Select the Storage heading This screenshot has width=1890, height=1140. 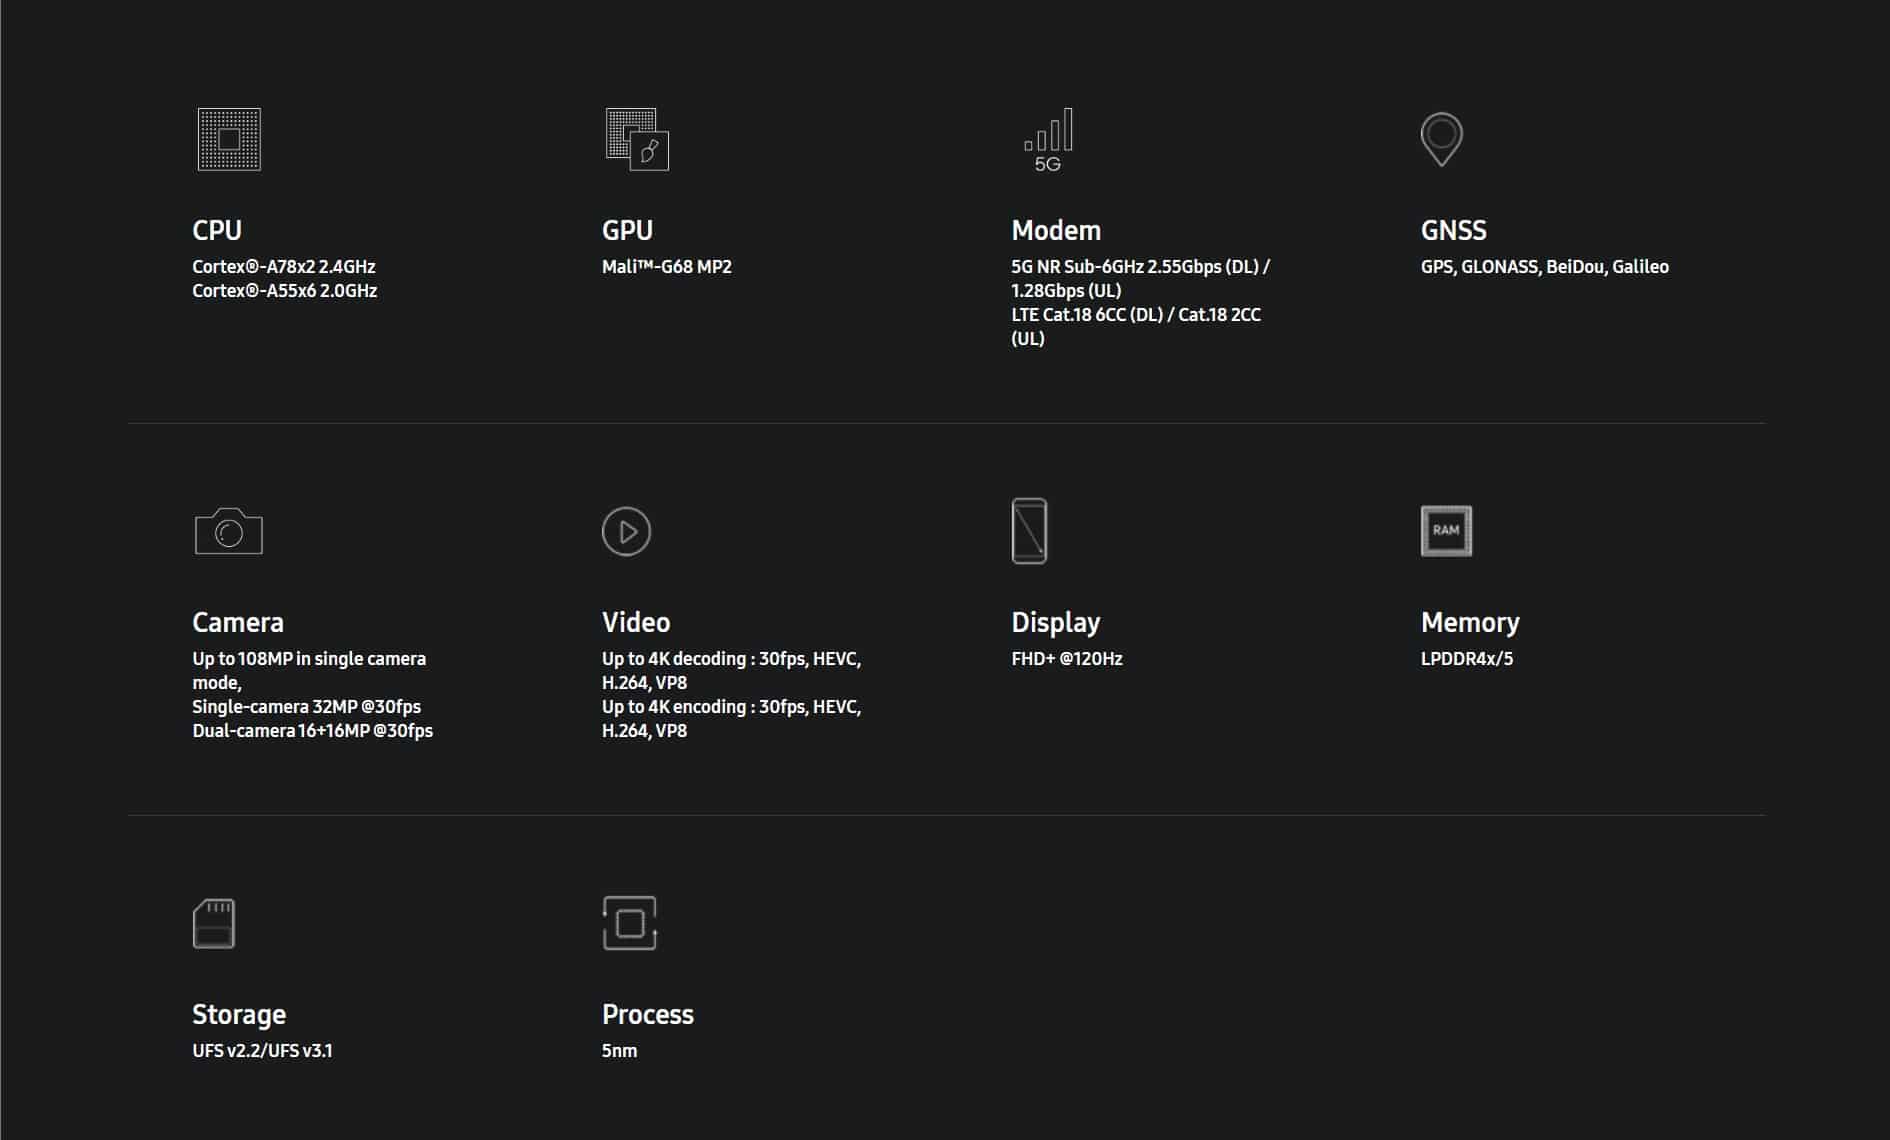tap(239, 1014)
